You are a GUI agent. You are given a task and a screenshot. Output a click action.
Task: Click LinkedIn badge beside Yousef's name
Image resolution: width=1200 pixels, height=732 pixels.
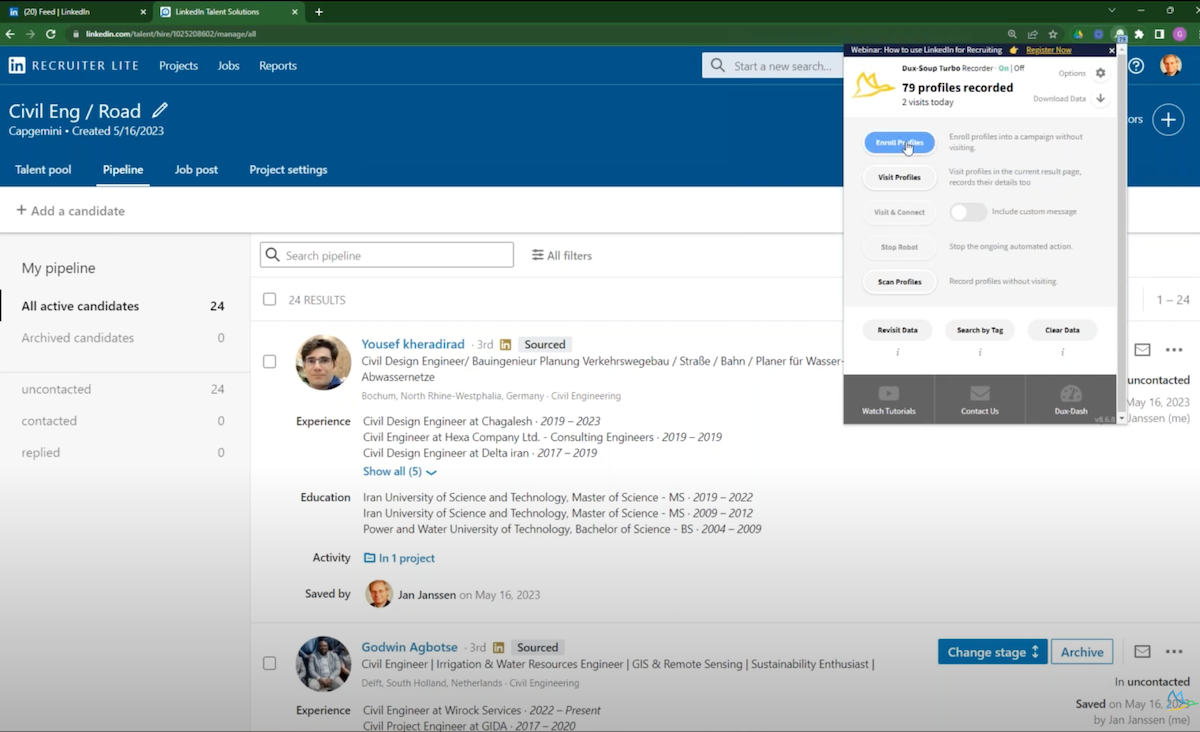click(505, 345)
